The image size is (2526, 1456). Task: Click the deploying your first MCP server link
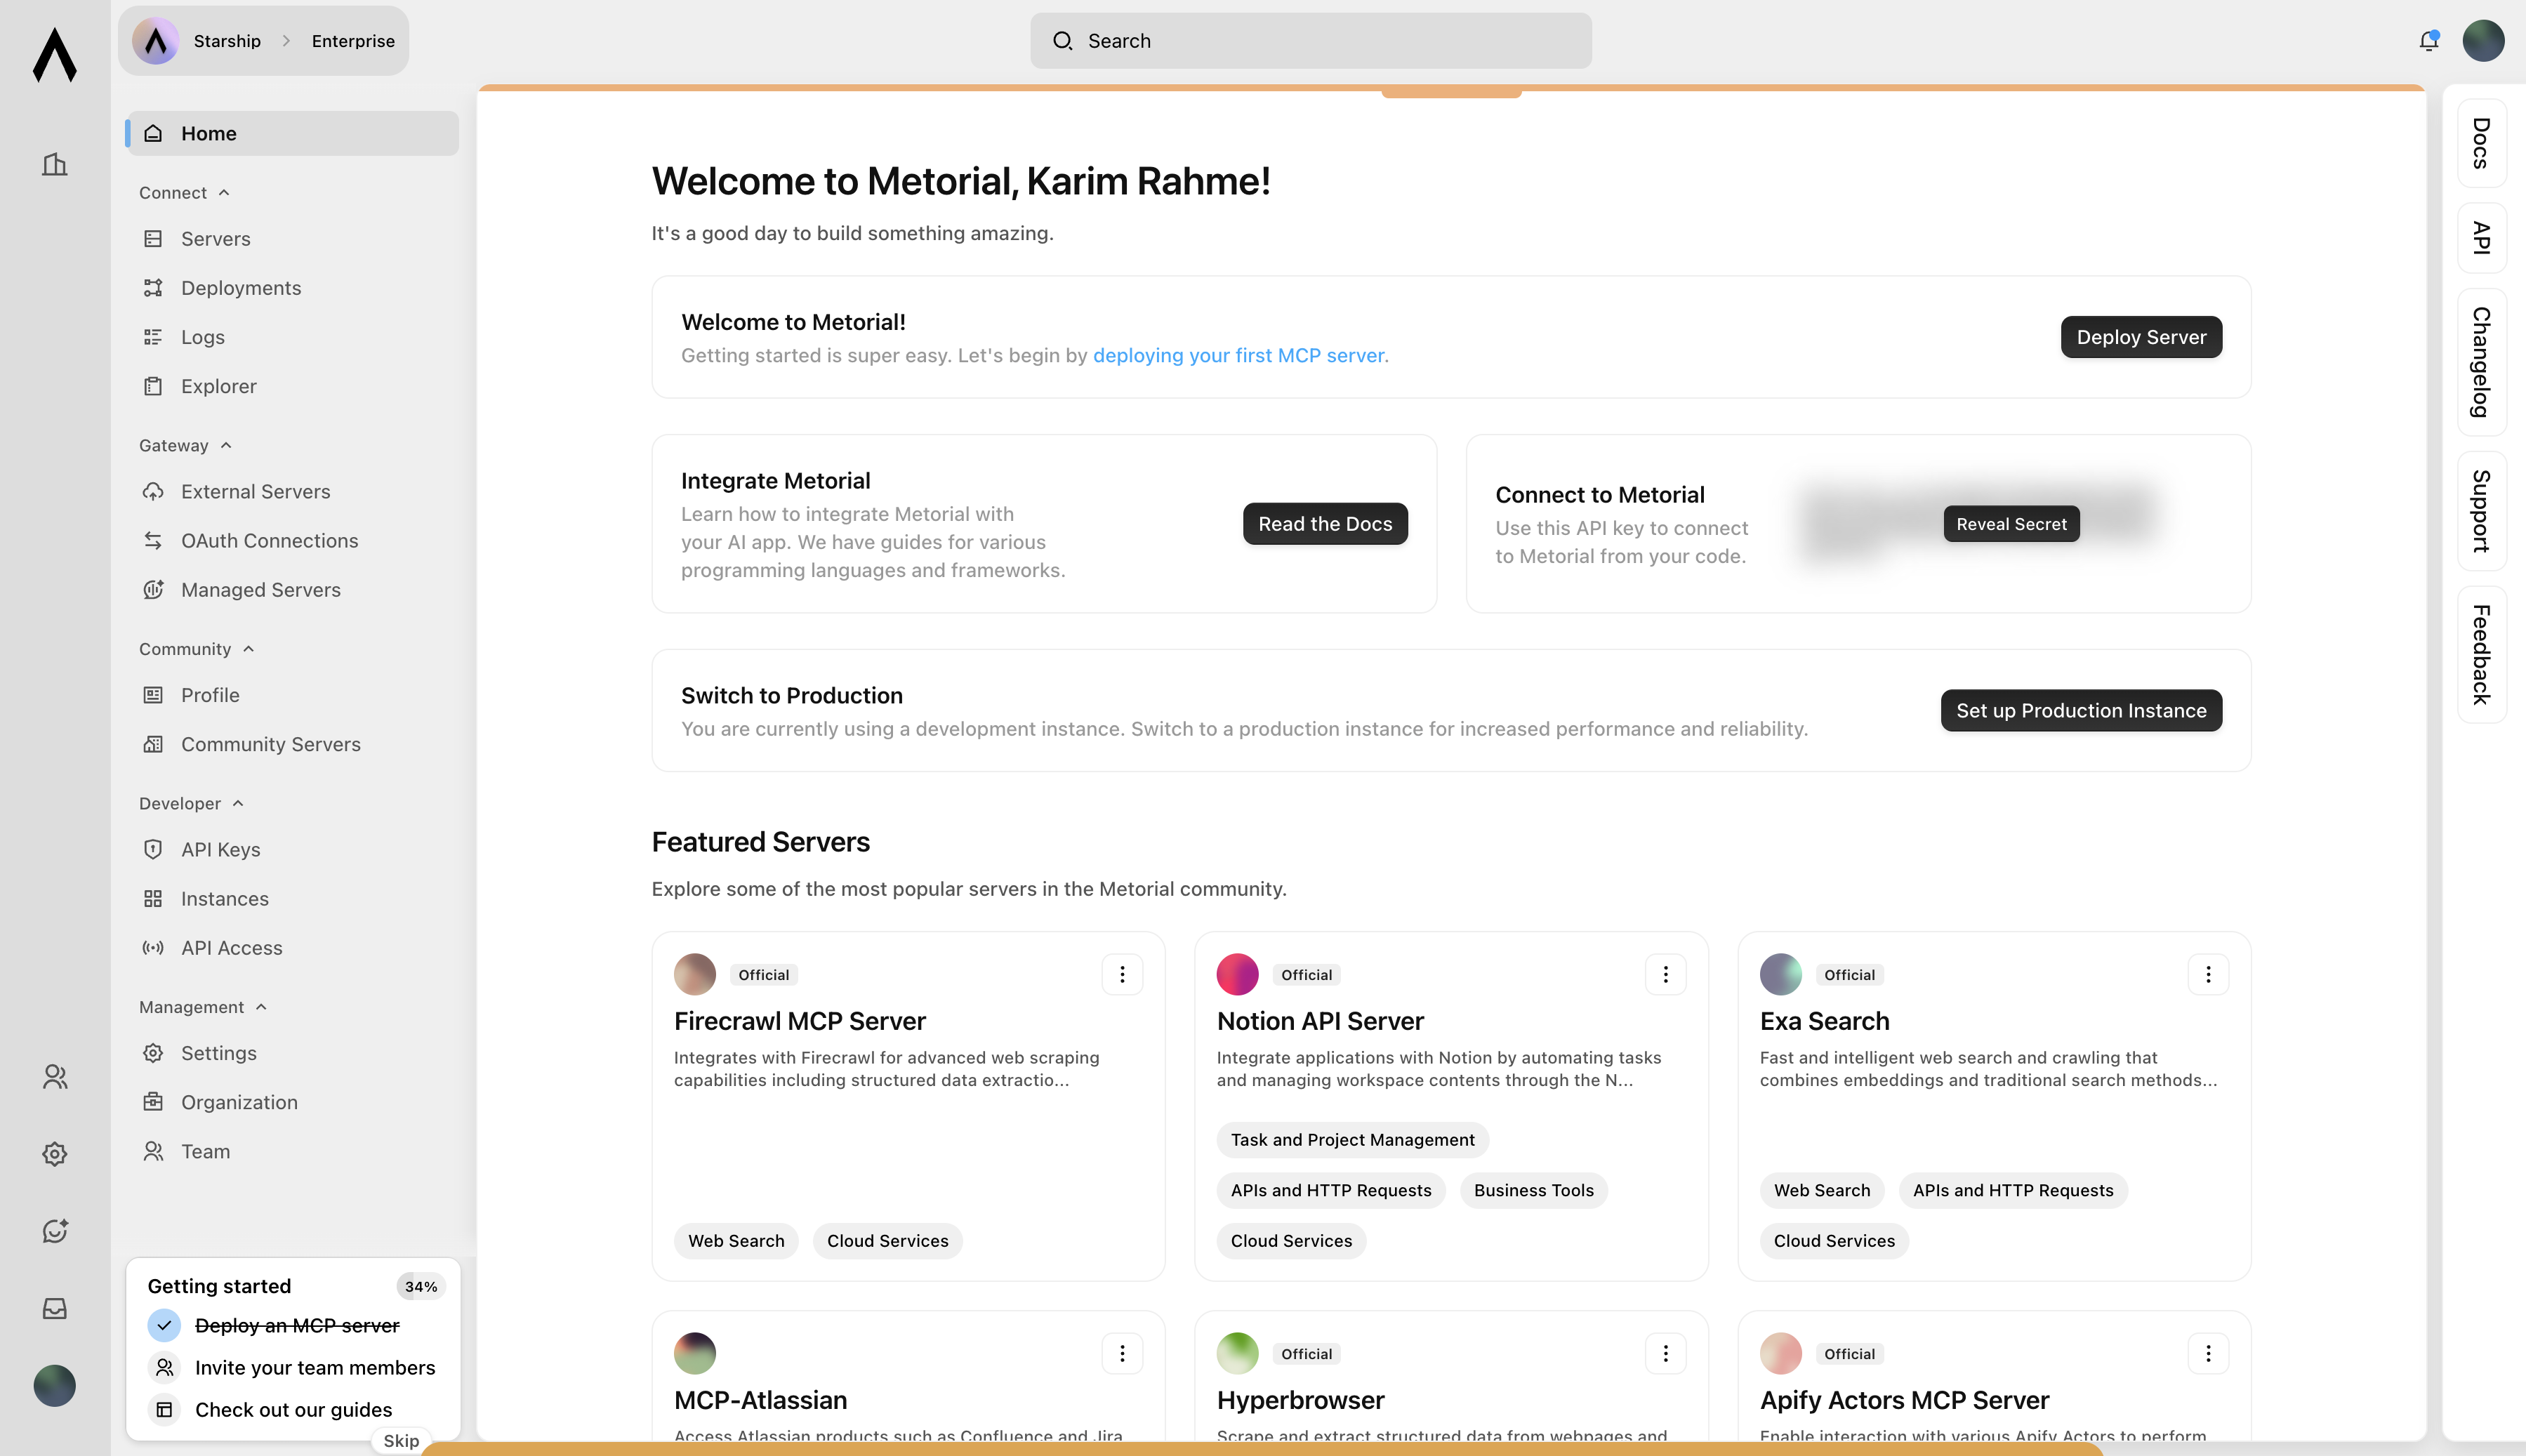pyautogui.click(x=1240, y=355)
